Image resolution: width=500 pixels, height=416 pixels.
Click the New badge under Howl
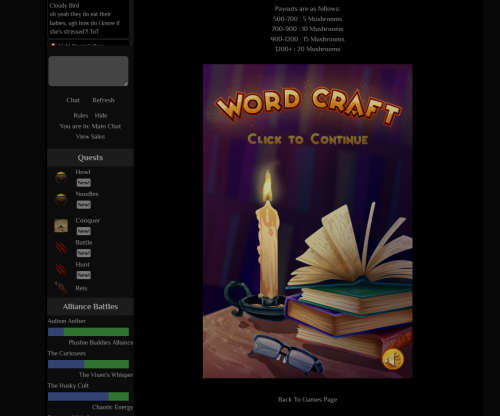pos(84,183)
